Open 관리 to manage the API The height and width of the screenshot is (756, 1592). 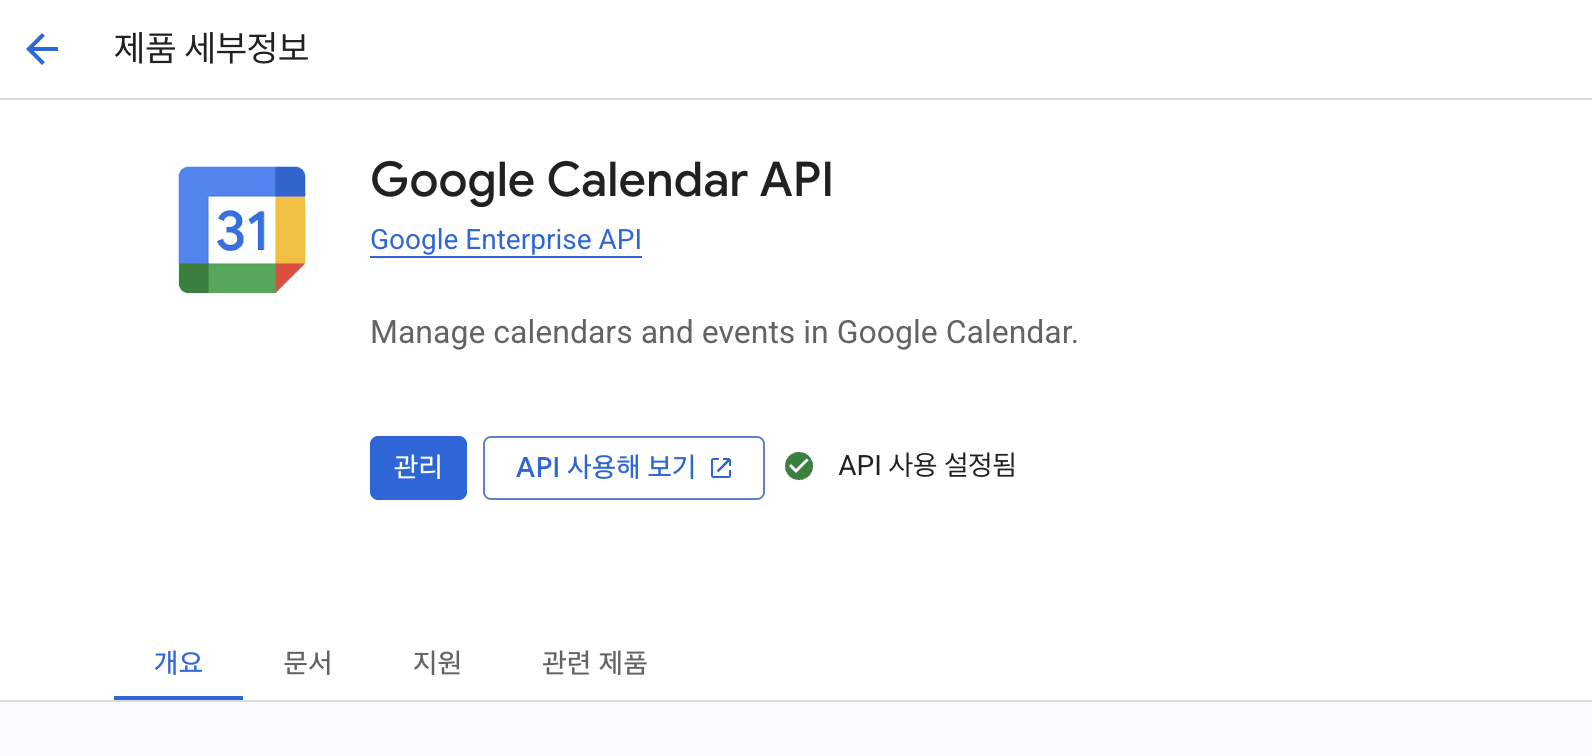[418, 468]
